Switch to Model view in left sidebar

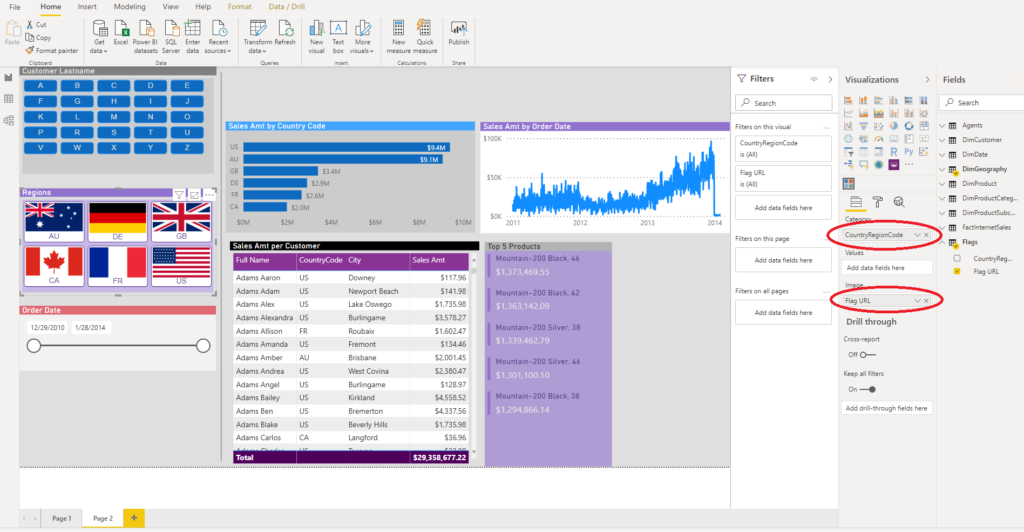tap(8, 120)
